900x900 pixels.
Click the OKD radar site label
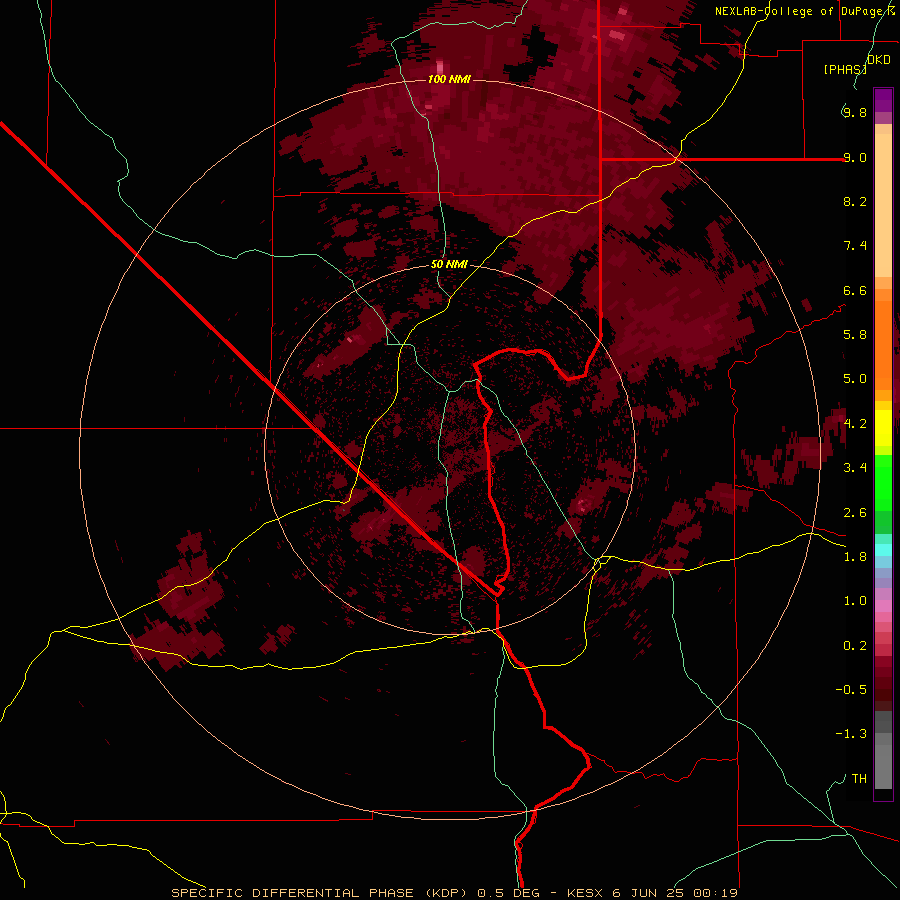[879, 60]
